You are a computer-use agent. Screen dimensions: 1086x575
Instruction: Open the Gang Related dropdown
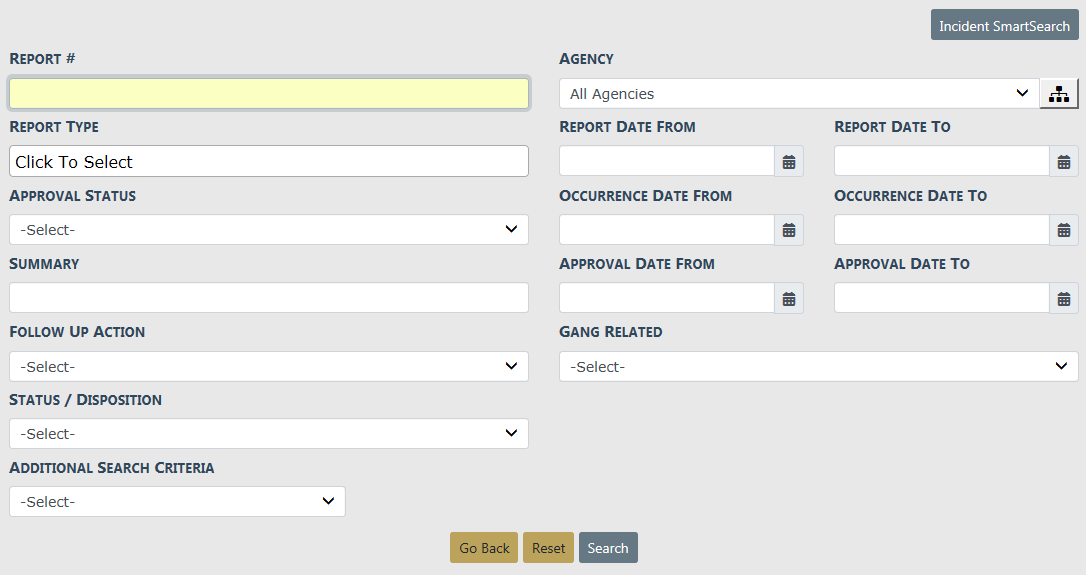(x=818, y=367)
